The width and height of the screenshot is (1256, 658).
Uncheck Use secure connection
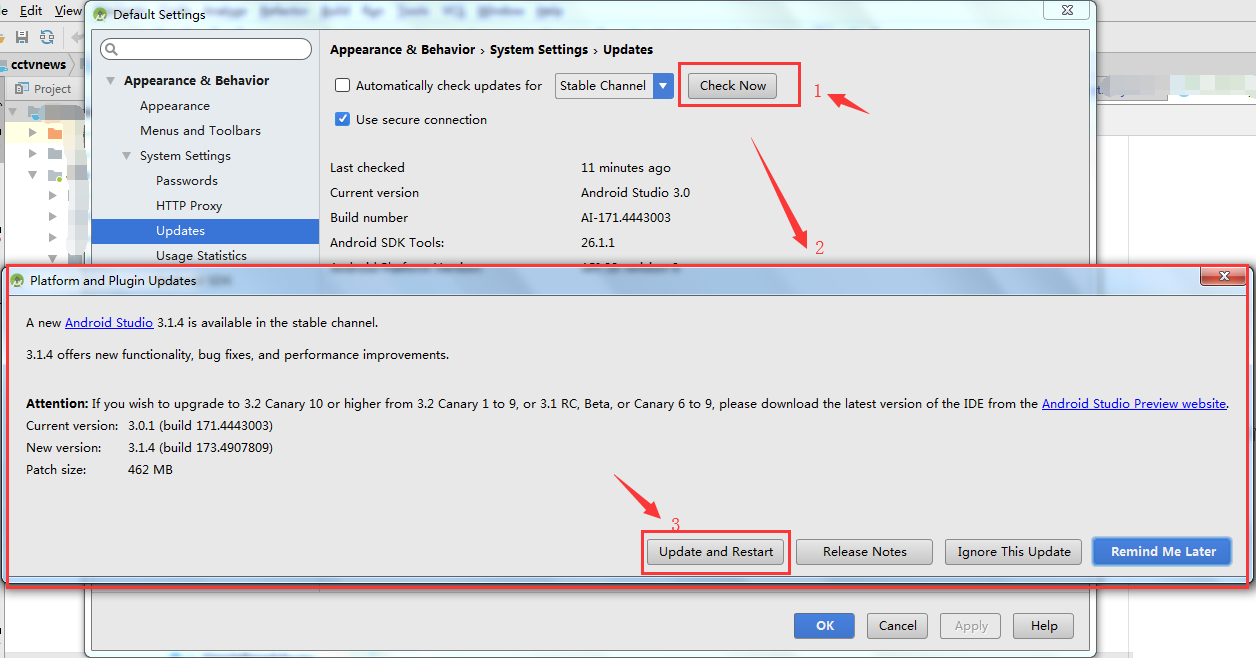coord(343,120)
